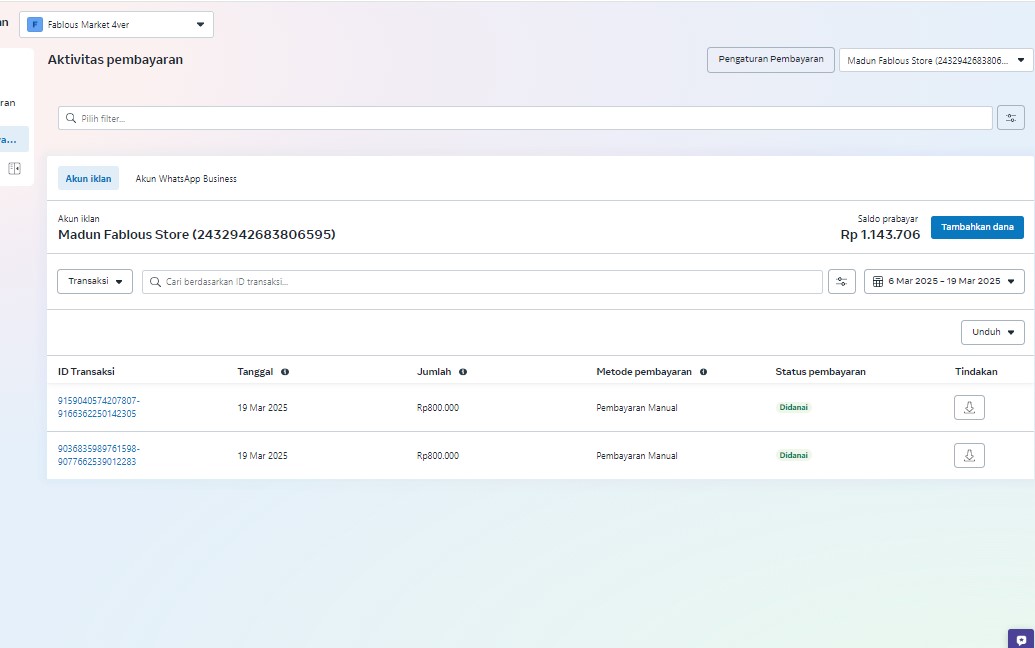Download receipt for the first transaction

[x=969, y=407]
